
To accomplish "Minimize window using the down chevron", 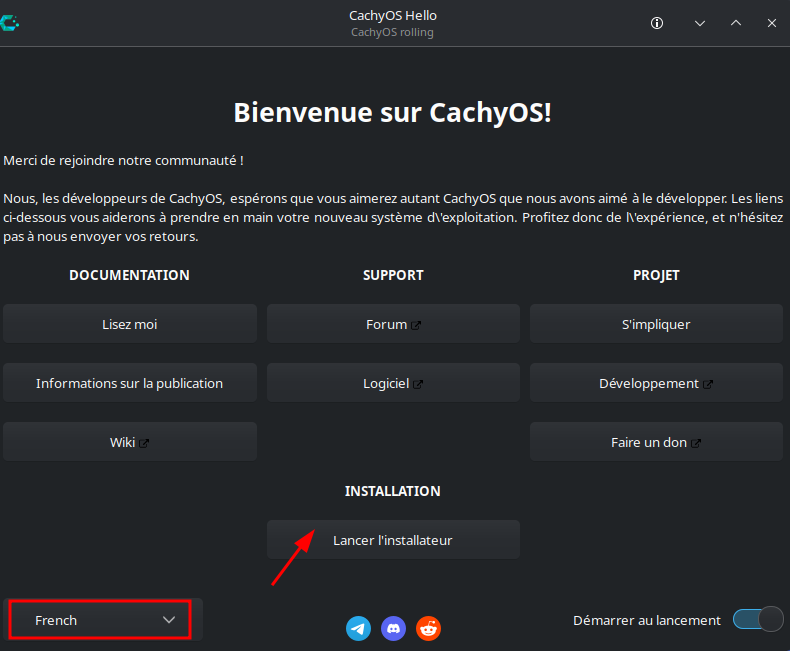I will click(700, 23).
